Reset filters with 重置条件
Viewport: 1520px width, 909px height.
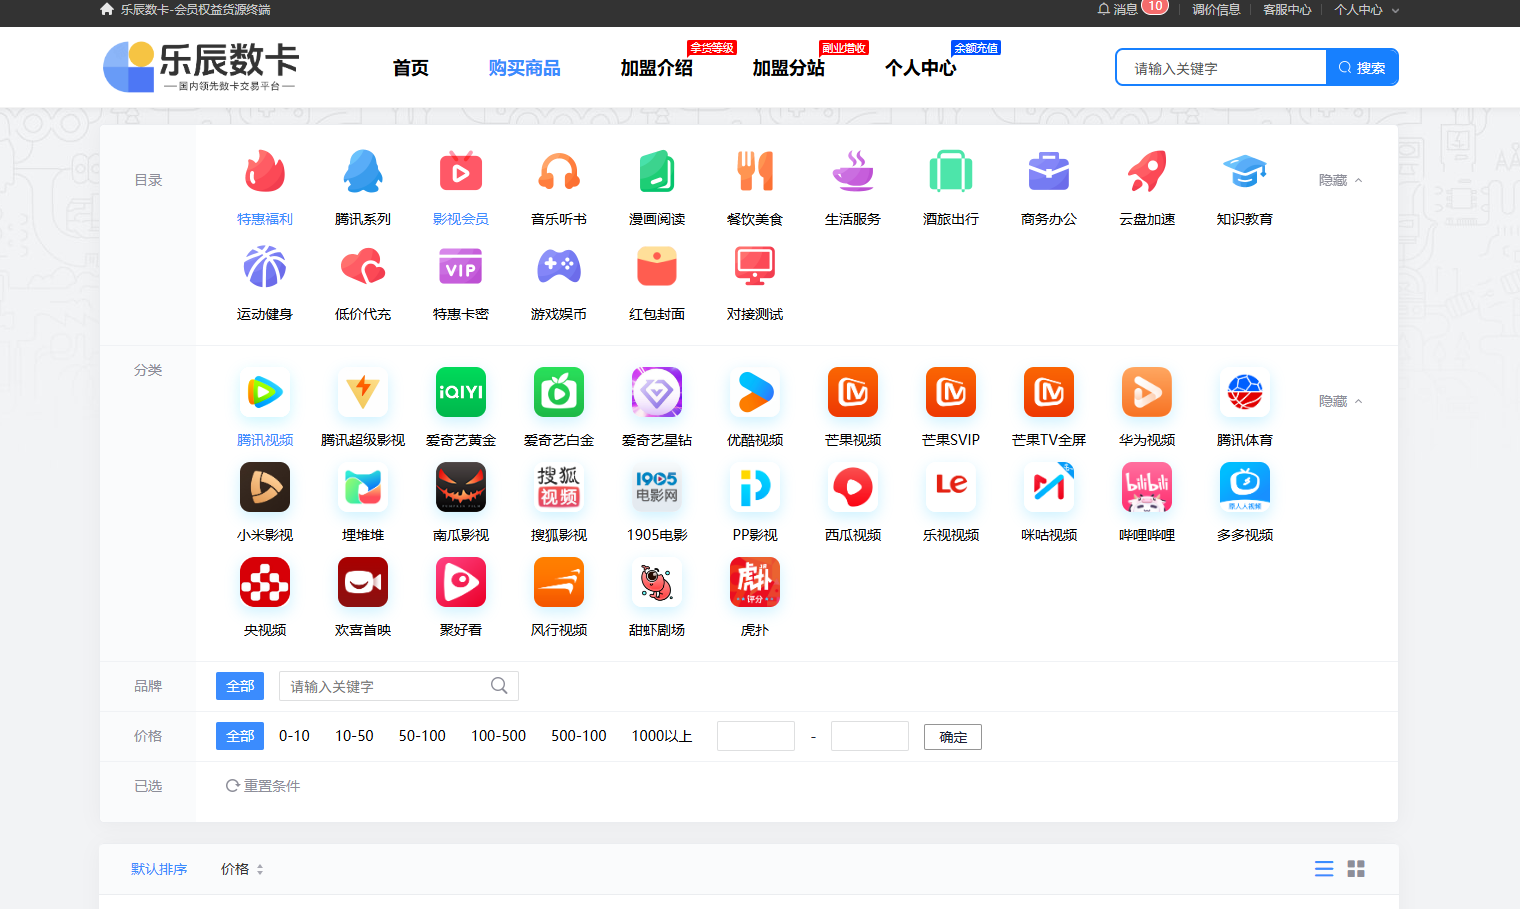[x=263, y=786]
